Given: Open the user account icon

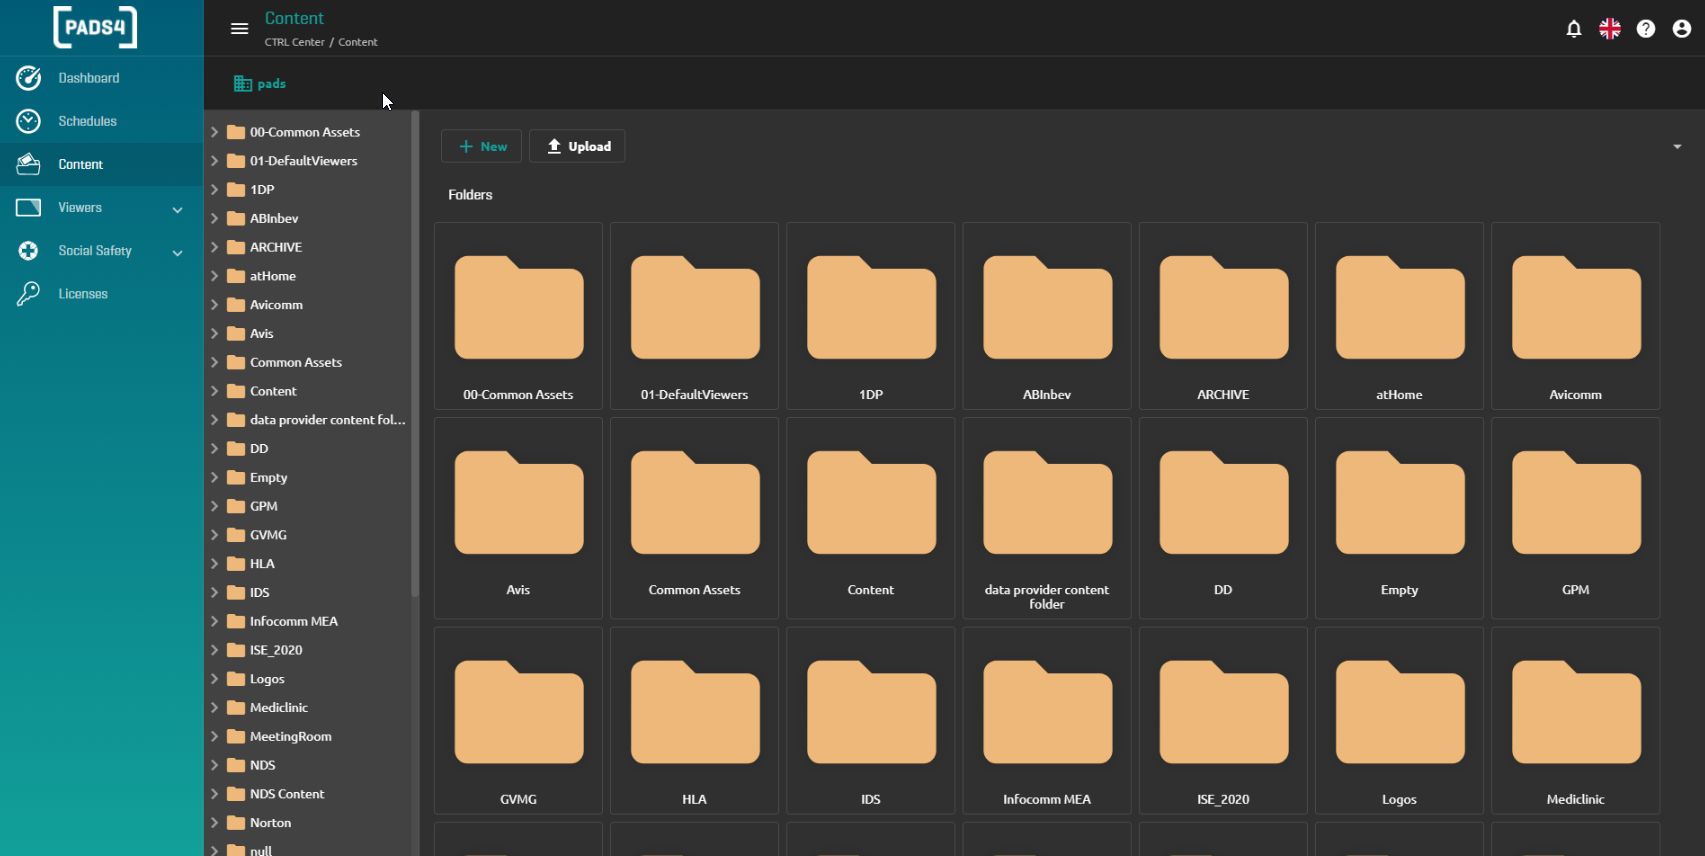Looking at the screenshot, I should point(1682,29).
